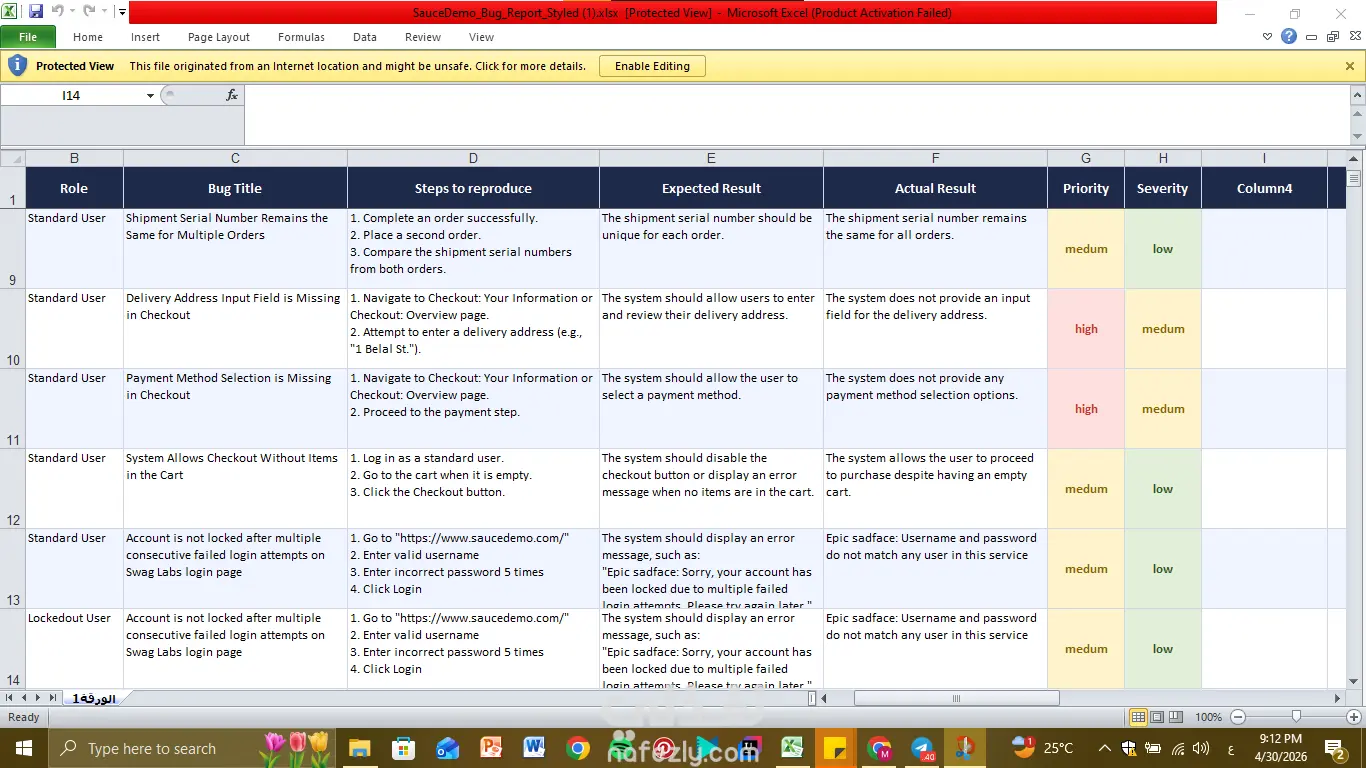Click the zoom out minus button
This screenshot has height=768, width=1366.
1238,717
